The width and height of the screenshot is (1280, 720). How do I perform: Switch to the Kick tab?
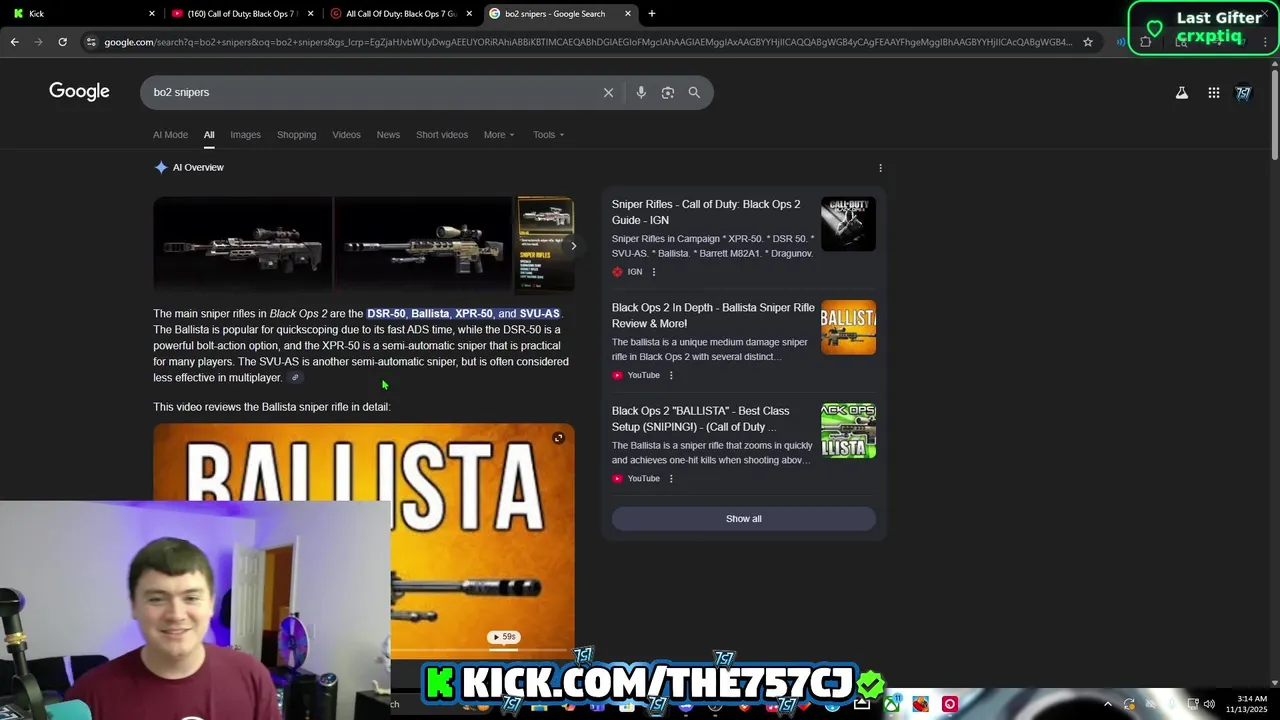(x=82, y=14)
